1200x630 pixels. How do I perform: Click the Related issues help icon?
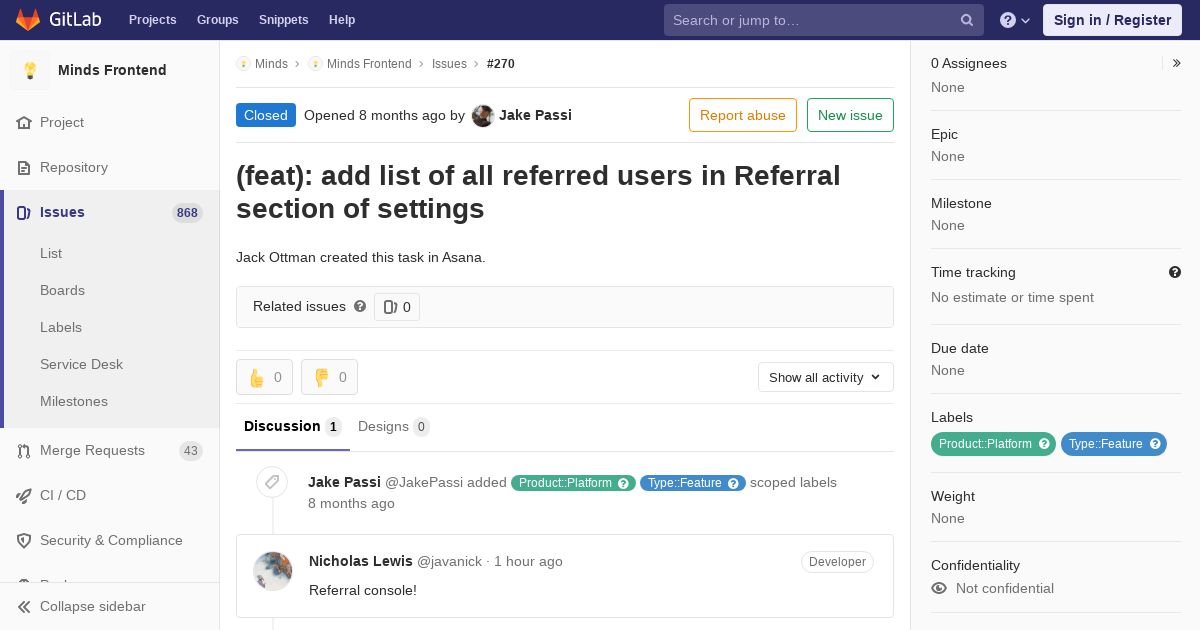pos(360,306)
